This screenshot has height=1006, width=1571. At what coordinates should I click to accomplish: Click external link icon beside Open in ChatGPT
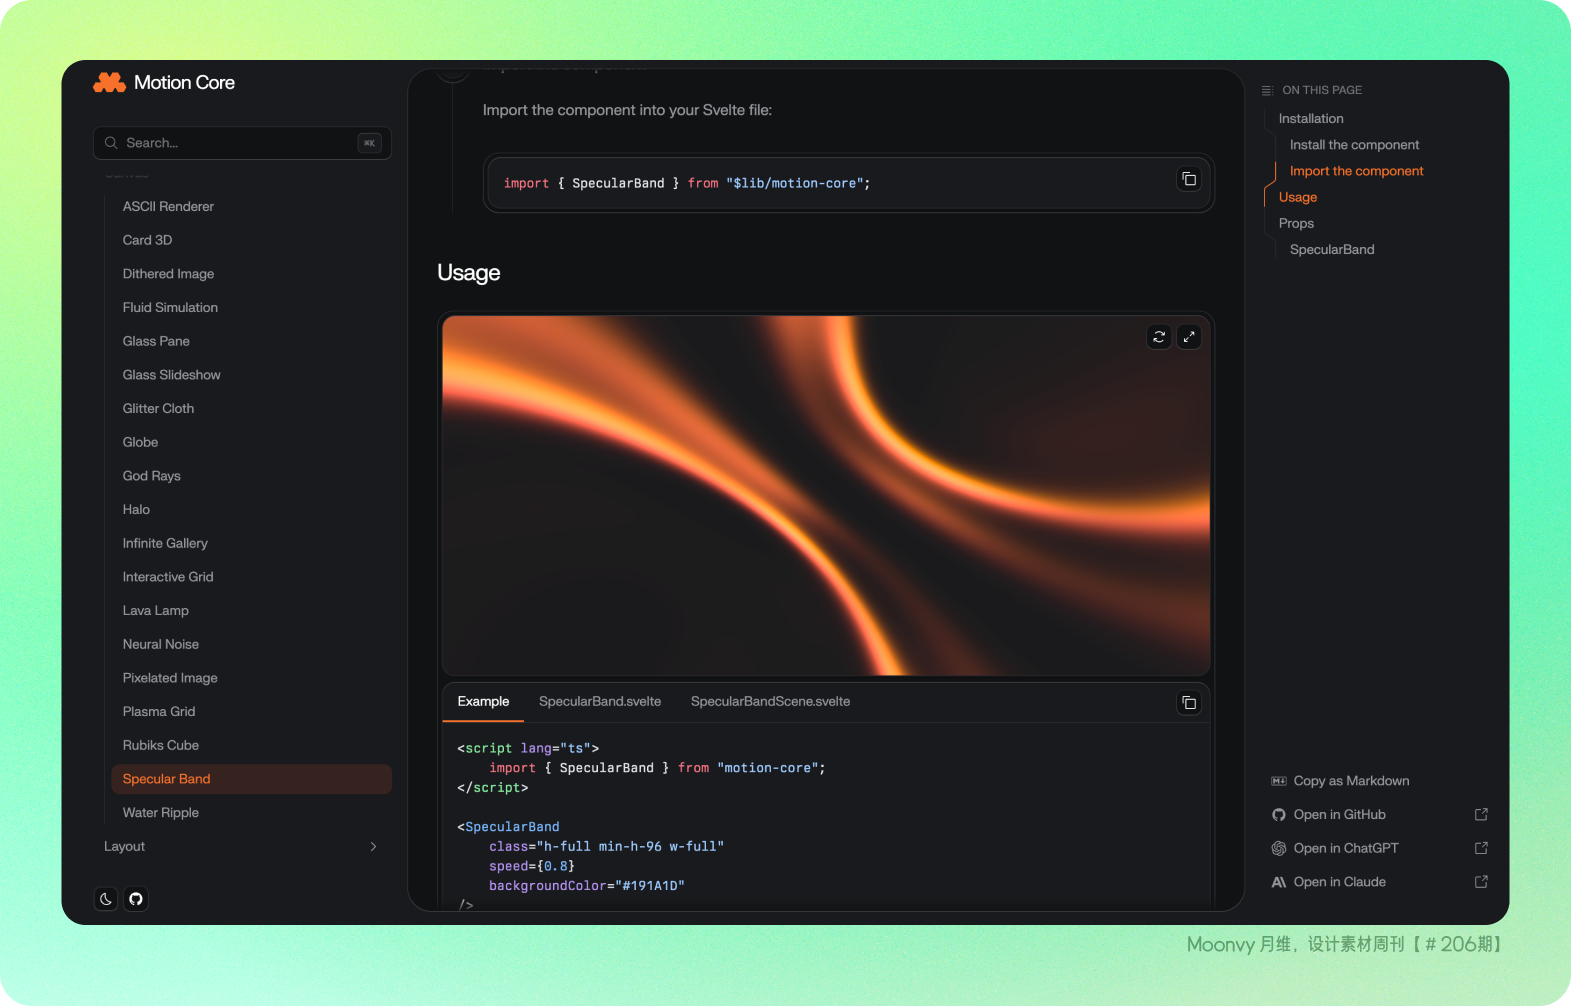1481,848
